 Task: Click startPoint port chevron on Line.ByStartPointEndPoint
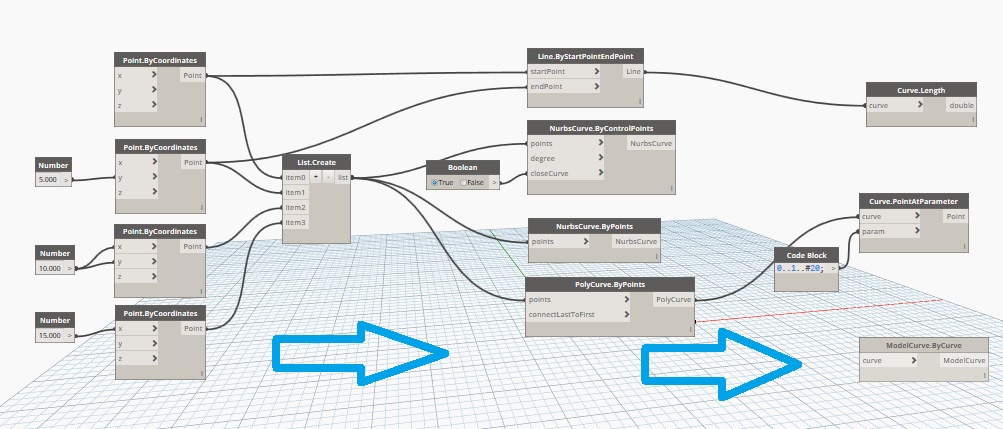coord(598,72)
